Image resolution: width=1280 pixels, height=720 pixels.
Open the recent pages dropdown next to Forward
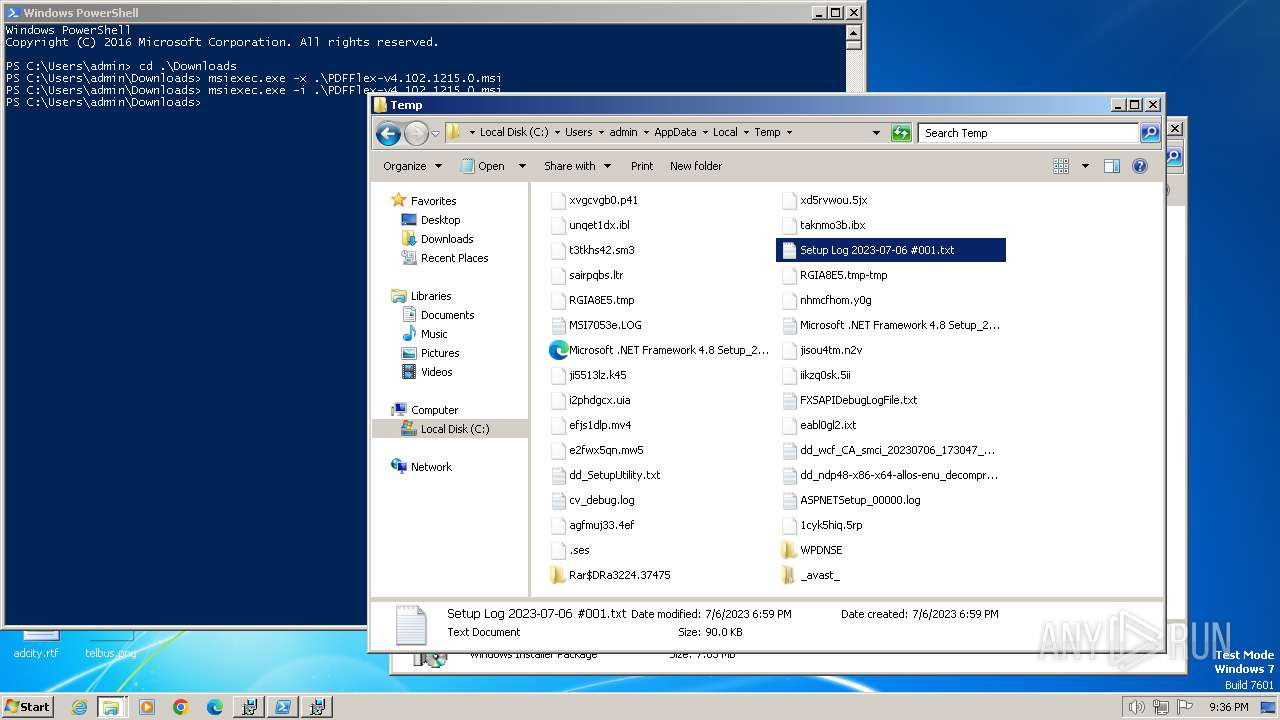click(435, 133)
